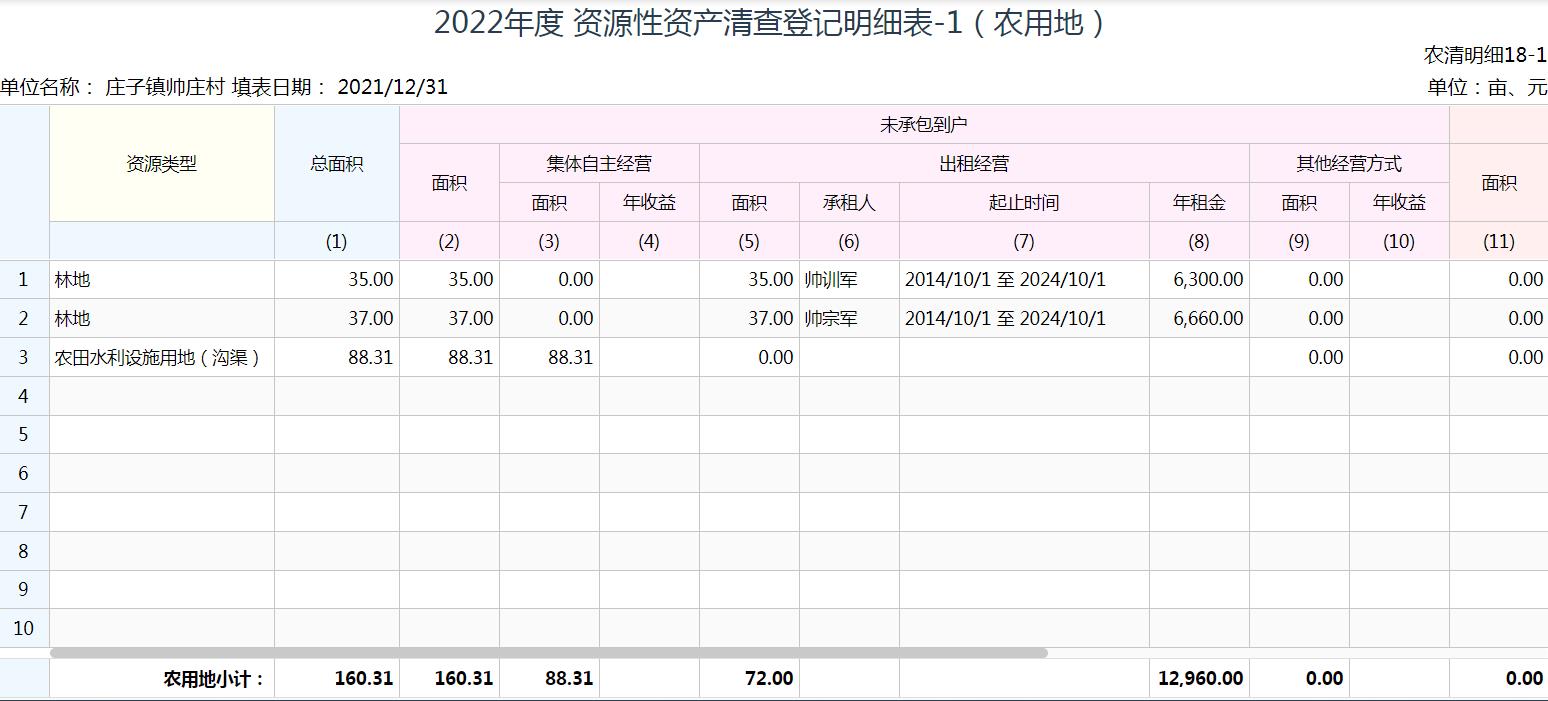Select the row 4 number header
The height and width of the screenshot is (701, 1548).
click(24, 396)
